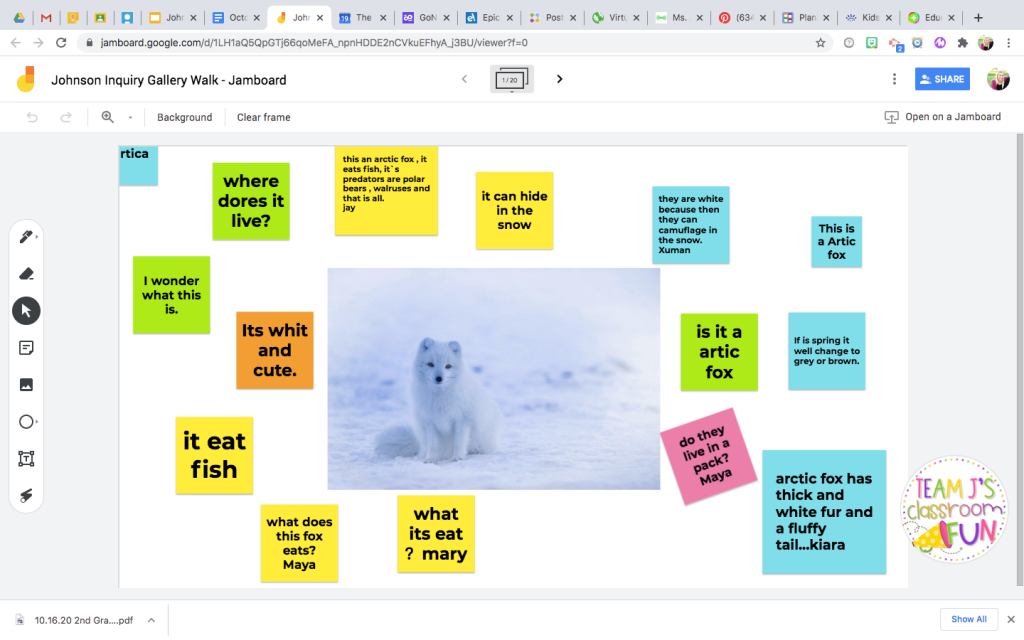Go to the next frame arrow
The width and height of the screenshot is (1024, 640).
tap(559, 79)
